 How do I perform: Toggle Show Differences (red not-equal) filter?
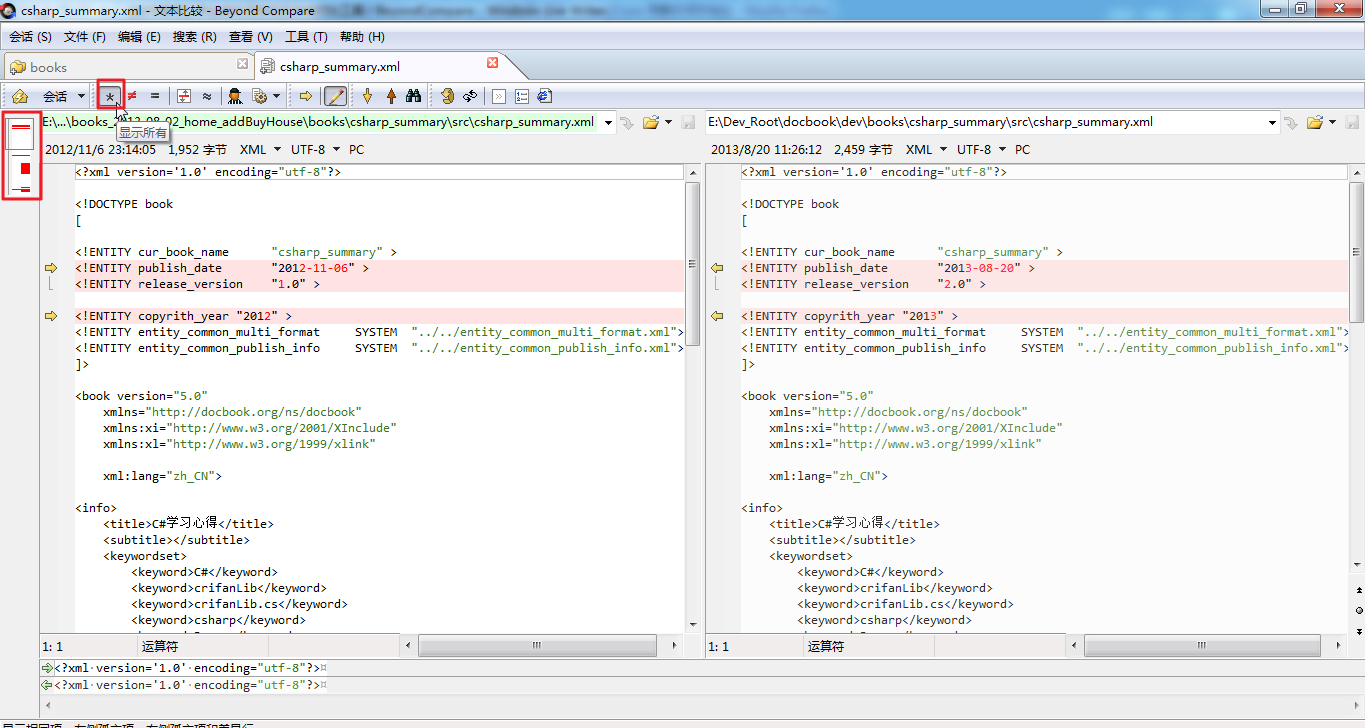[132, 96]
